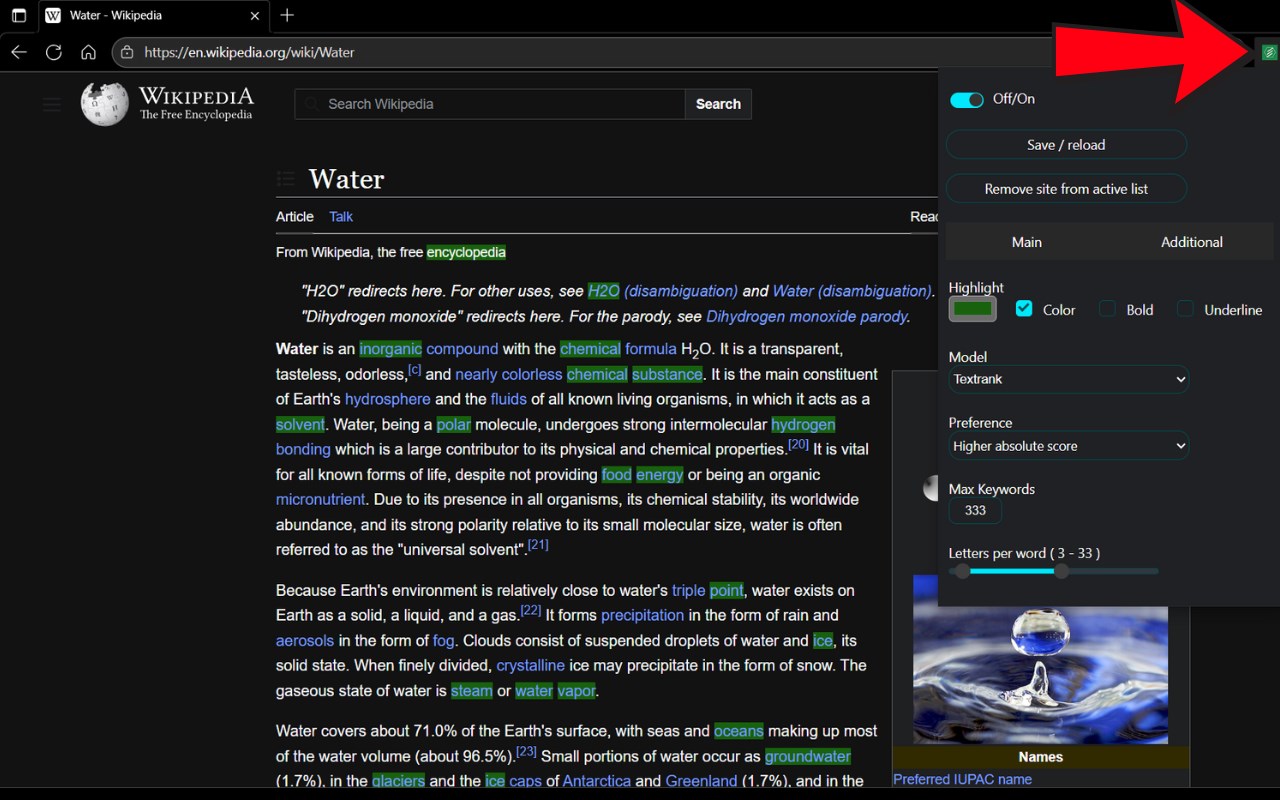Open the Model dropdown showing Textrank
This screenshot has height=800, width=1280.
click(1068, 379)
